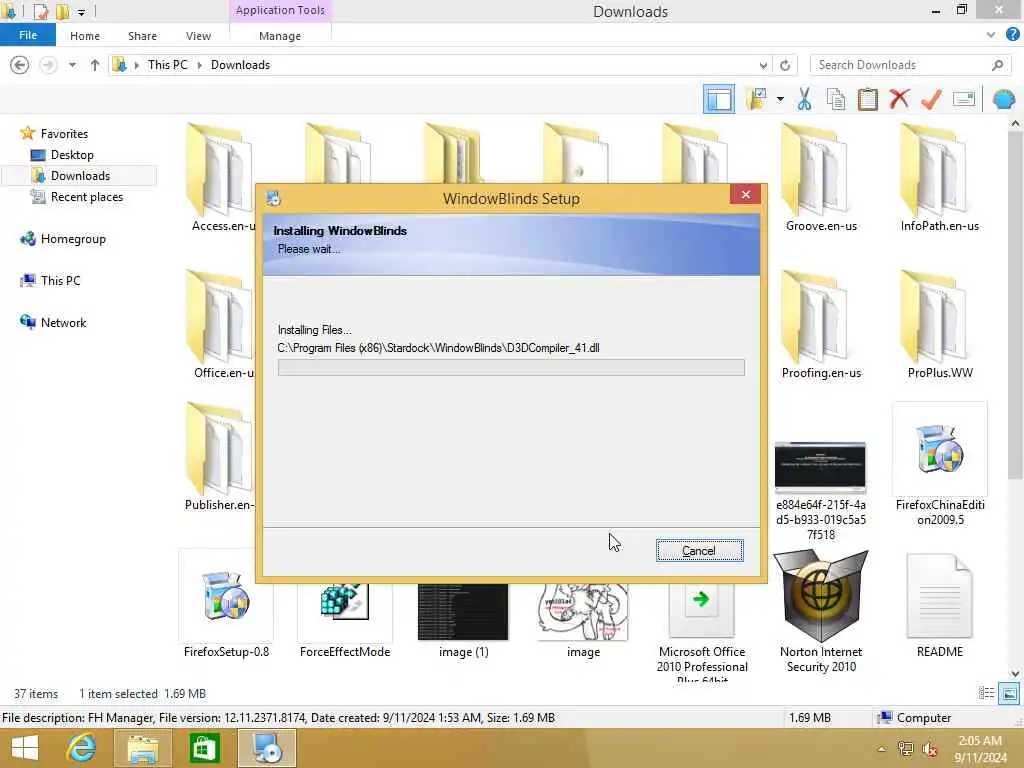Select the Office.en-us folder

tap(221, 325)
